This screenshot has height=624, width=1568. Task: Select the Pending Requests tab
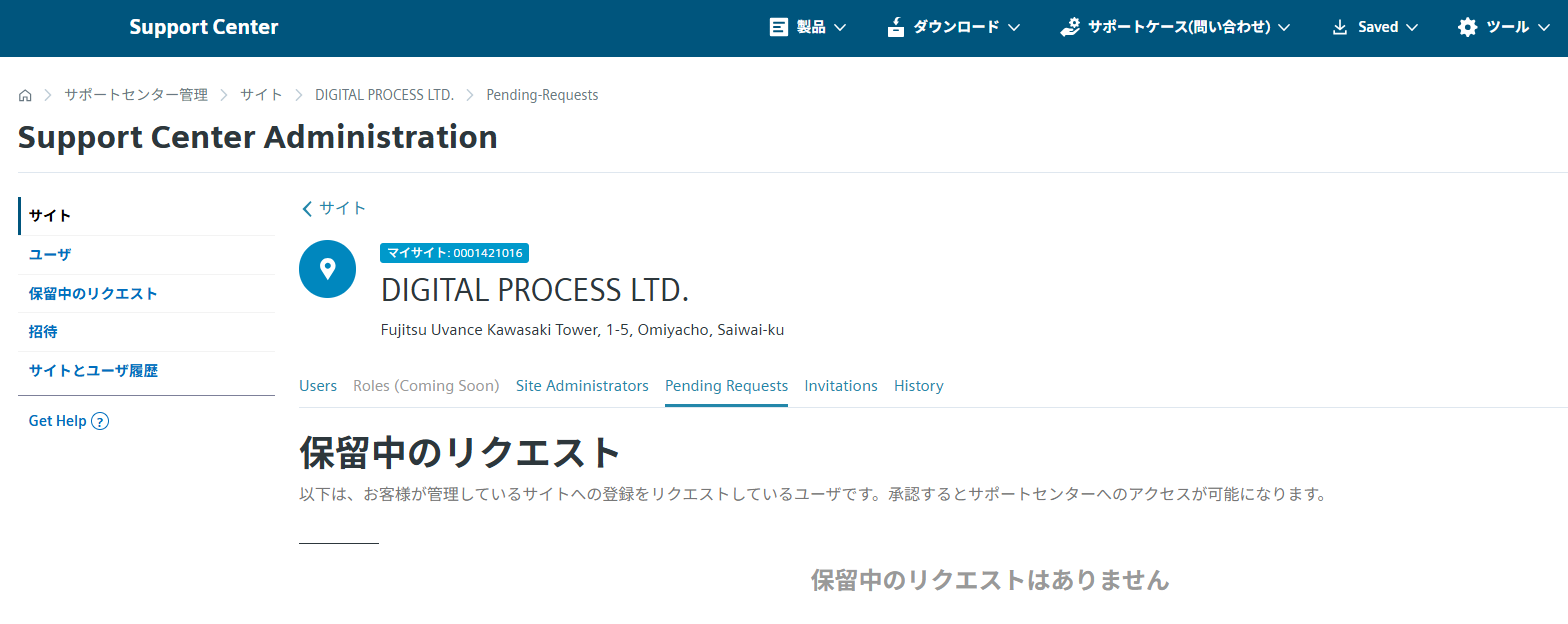[x=726, y=386]
